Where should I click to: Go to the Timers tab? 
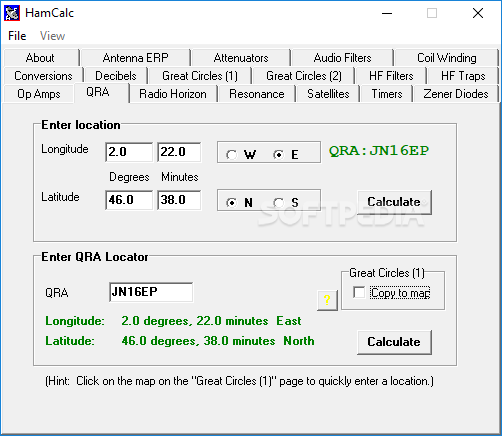coord(387,94)
